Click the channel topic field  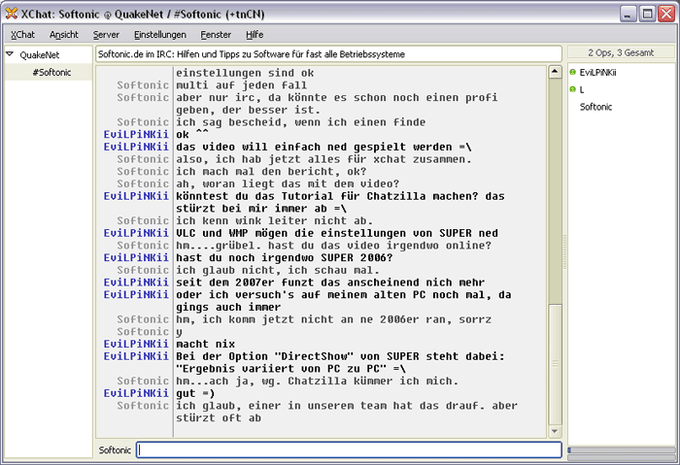coord(328,54)
